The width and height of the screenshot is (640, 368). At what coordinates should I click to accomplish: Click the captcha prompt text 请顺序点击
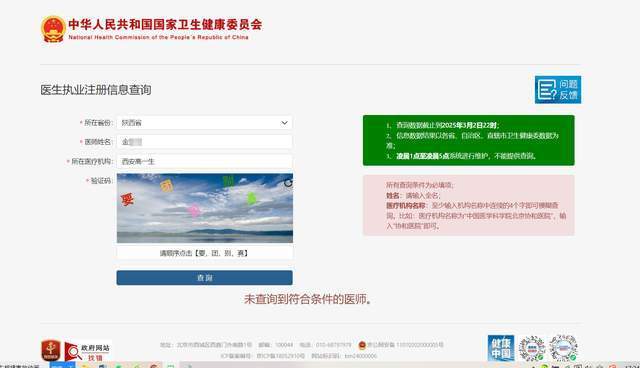coord(204,253)
